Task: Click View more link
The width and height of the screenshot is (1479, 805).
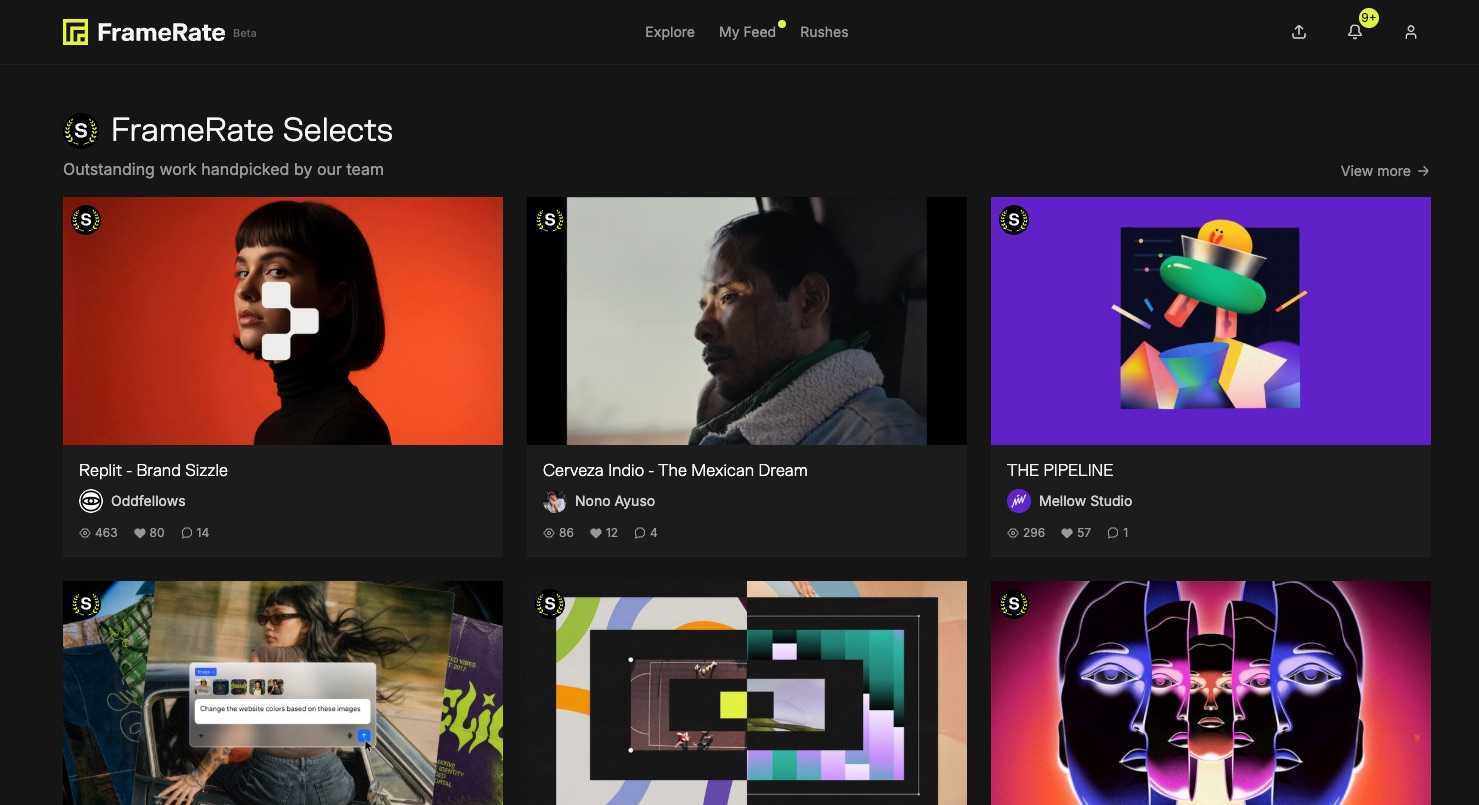Action: pos(1385,171)
